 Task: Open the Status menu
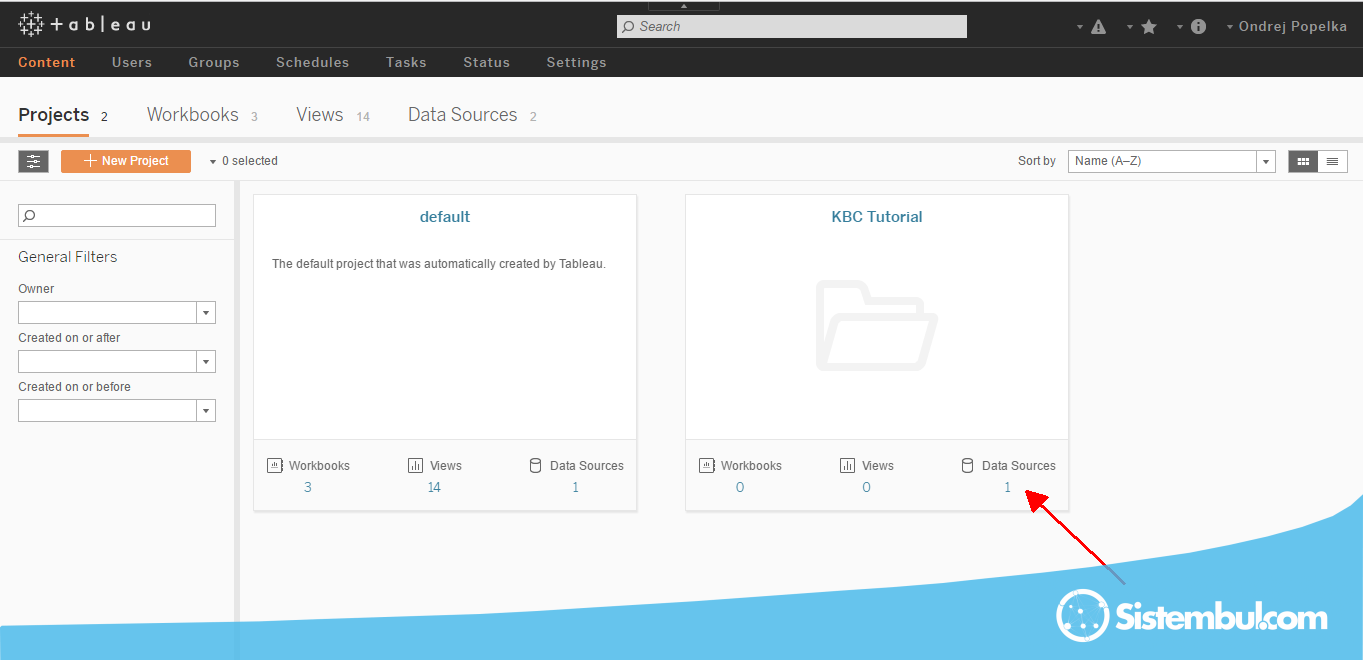click(487, 62)
